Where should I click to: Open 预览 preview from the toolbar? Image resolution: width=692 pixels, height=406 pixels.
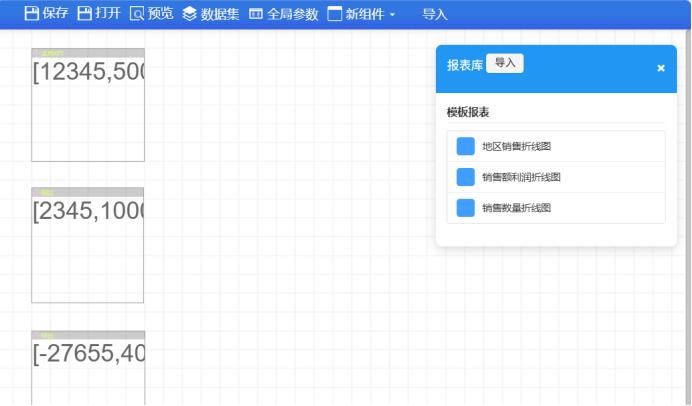coord(160,13)
